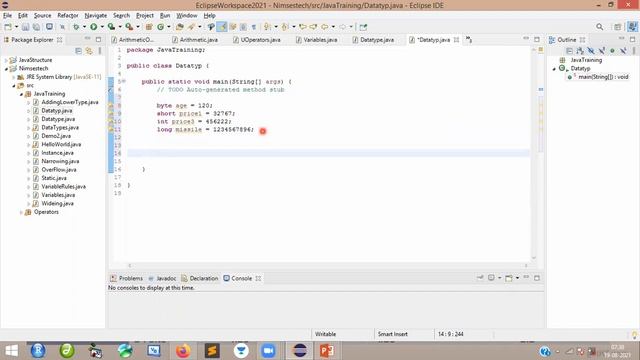The image size is (640, 360).
Task: Open the Source menu
Action: click(x=42, y=16)
